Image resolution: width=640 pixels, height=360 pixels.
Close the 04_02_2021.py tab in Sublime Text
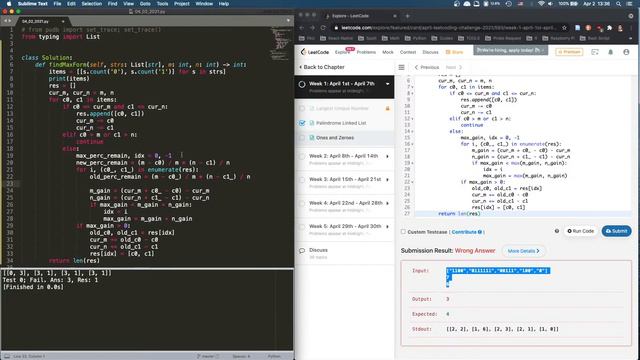pos(63,21)
